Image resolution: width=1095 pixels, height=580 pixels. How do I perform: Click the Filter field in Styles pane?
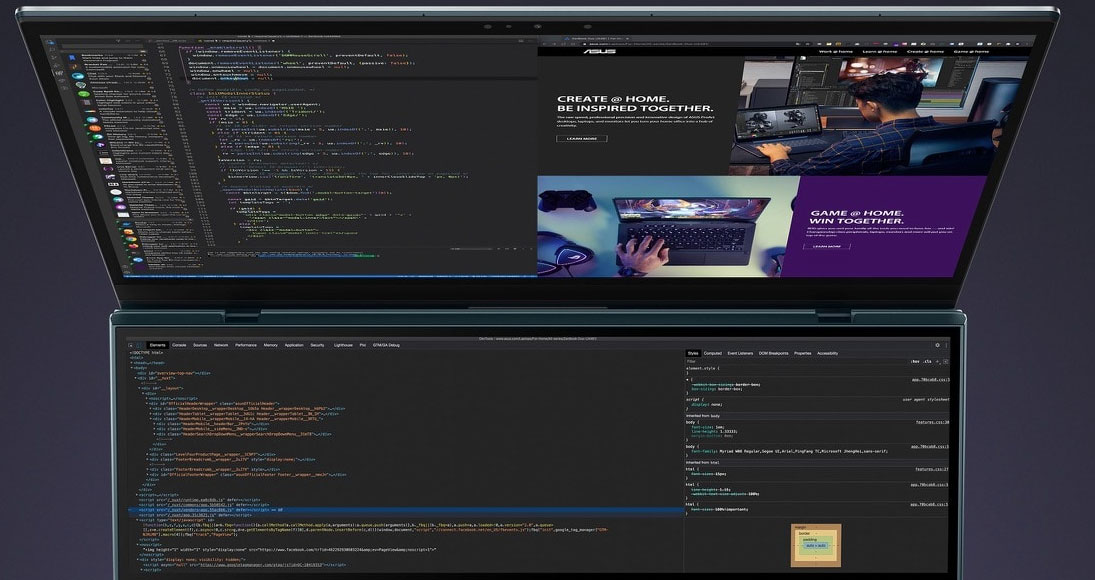796,362
